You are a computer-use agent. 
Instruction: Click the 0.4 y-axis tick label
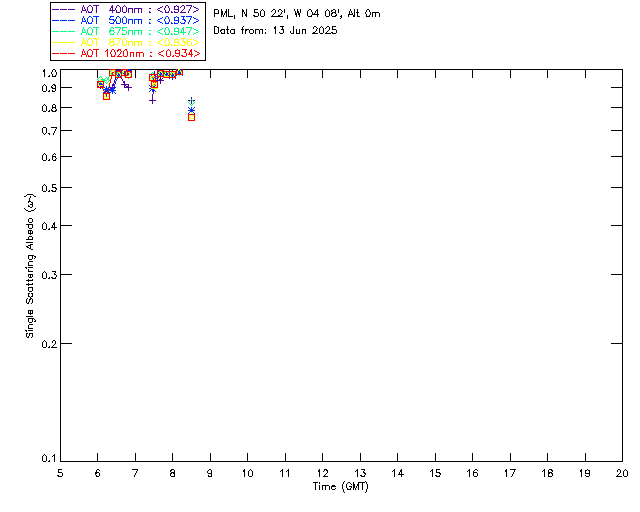coord(49,226)
